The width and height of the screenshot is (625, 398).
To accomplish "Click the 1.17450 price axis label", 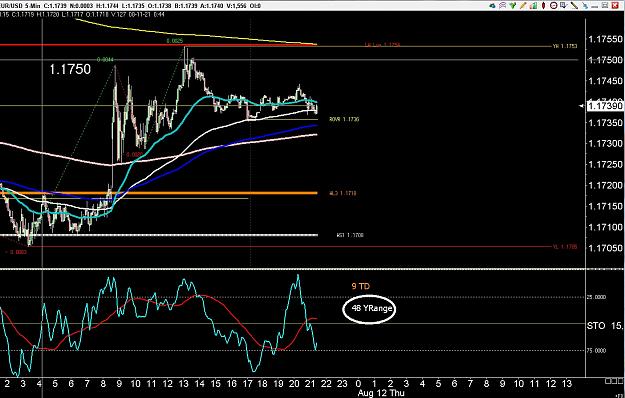I will pyautogui.click(x=605, y=81).
